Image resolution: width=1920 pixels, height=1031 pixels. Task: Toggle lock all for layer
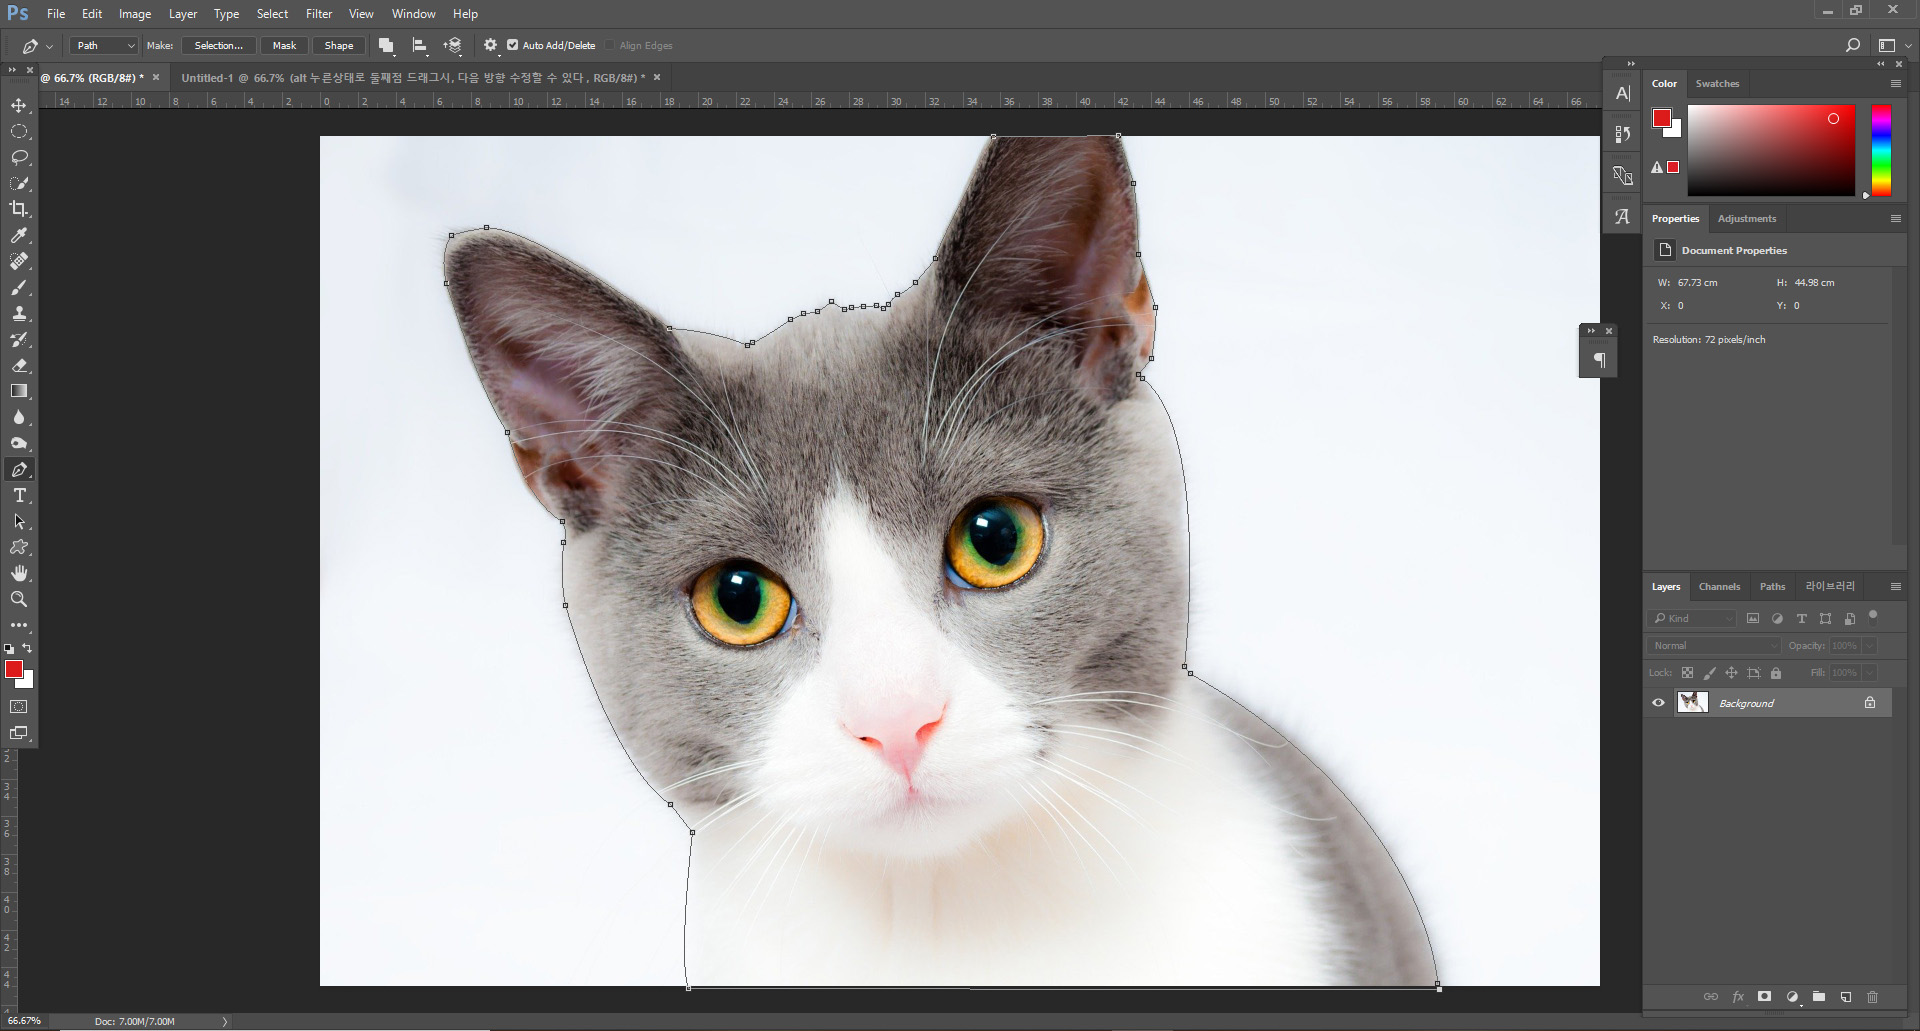tap(1776, 673)
